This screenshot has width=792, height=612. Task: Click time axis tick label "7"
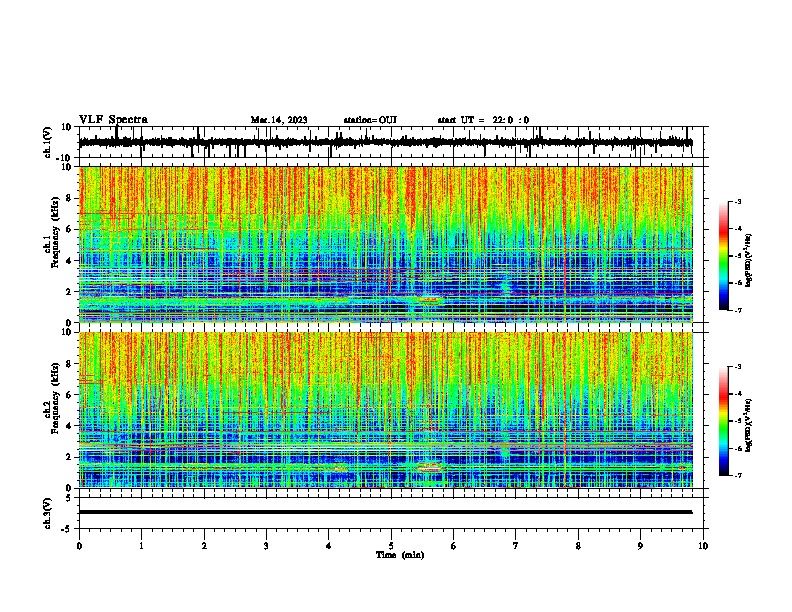(x=516, y=546)
